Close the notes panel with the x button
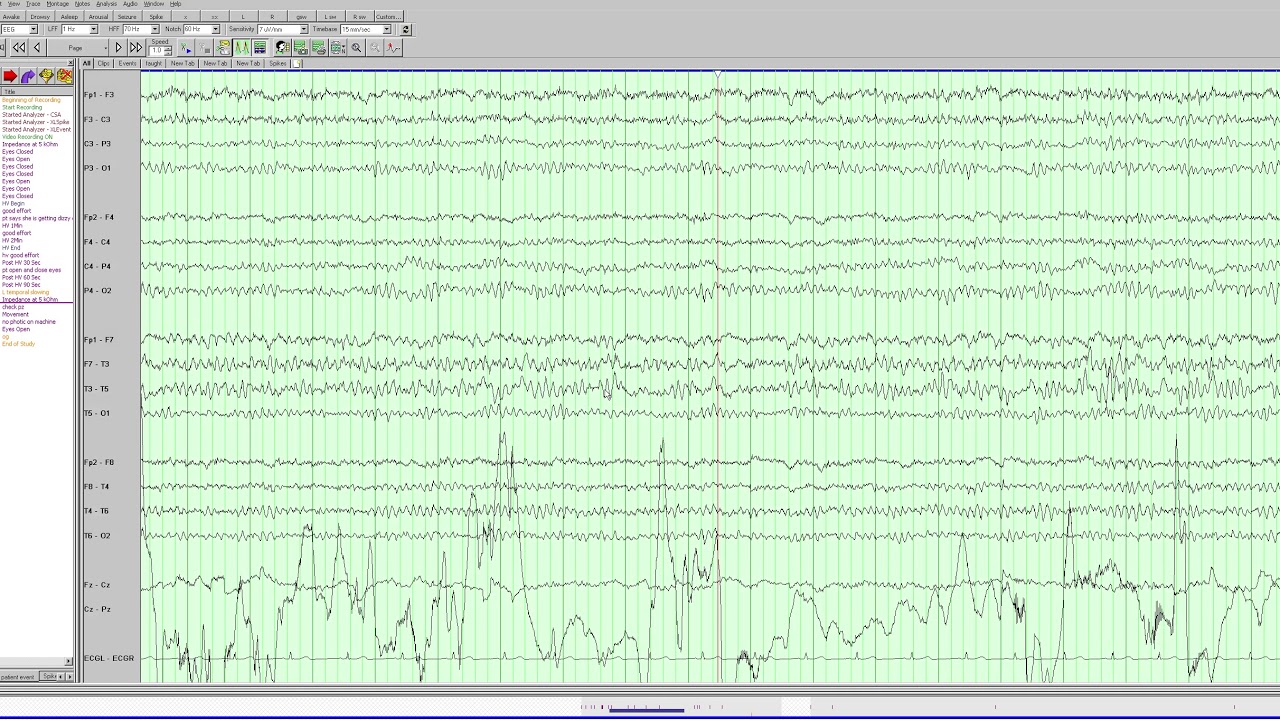The width and height of the screenshot is (1280, 720). coord(70,63)
